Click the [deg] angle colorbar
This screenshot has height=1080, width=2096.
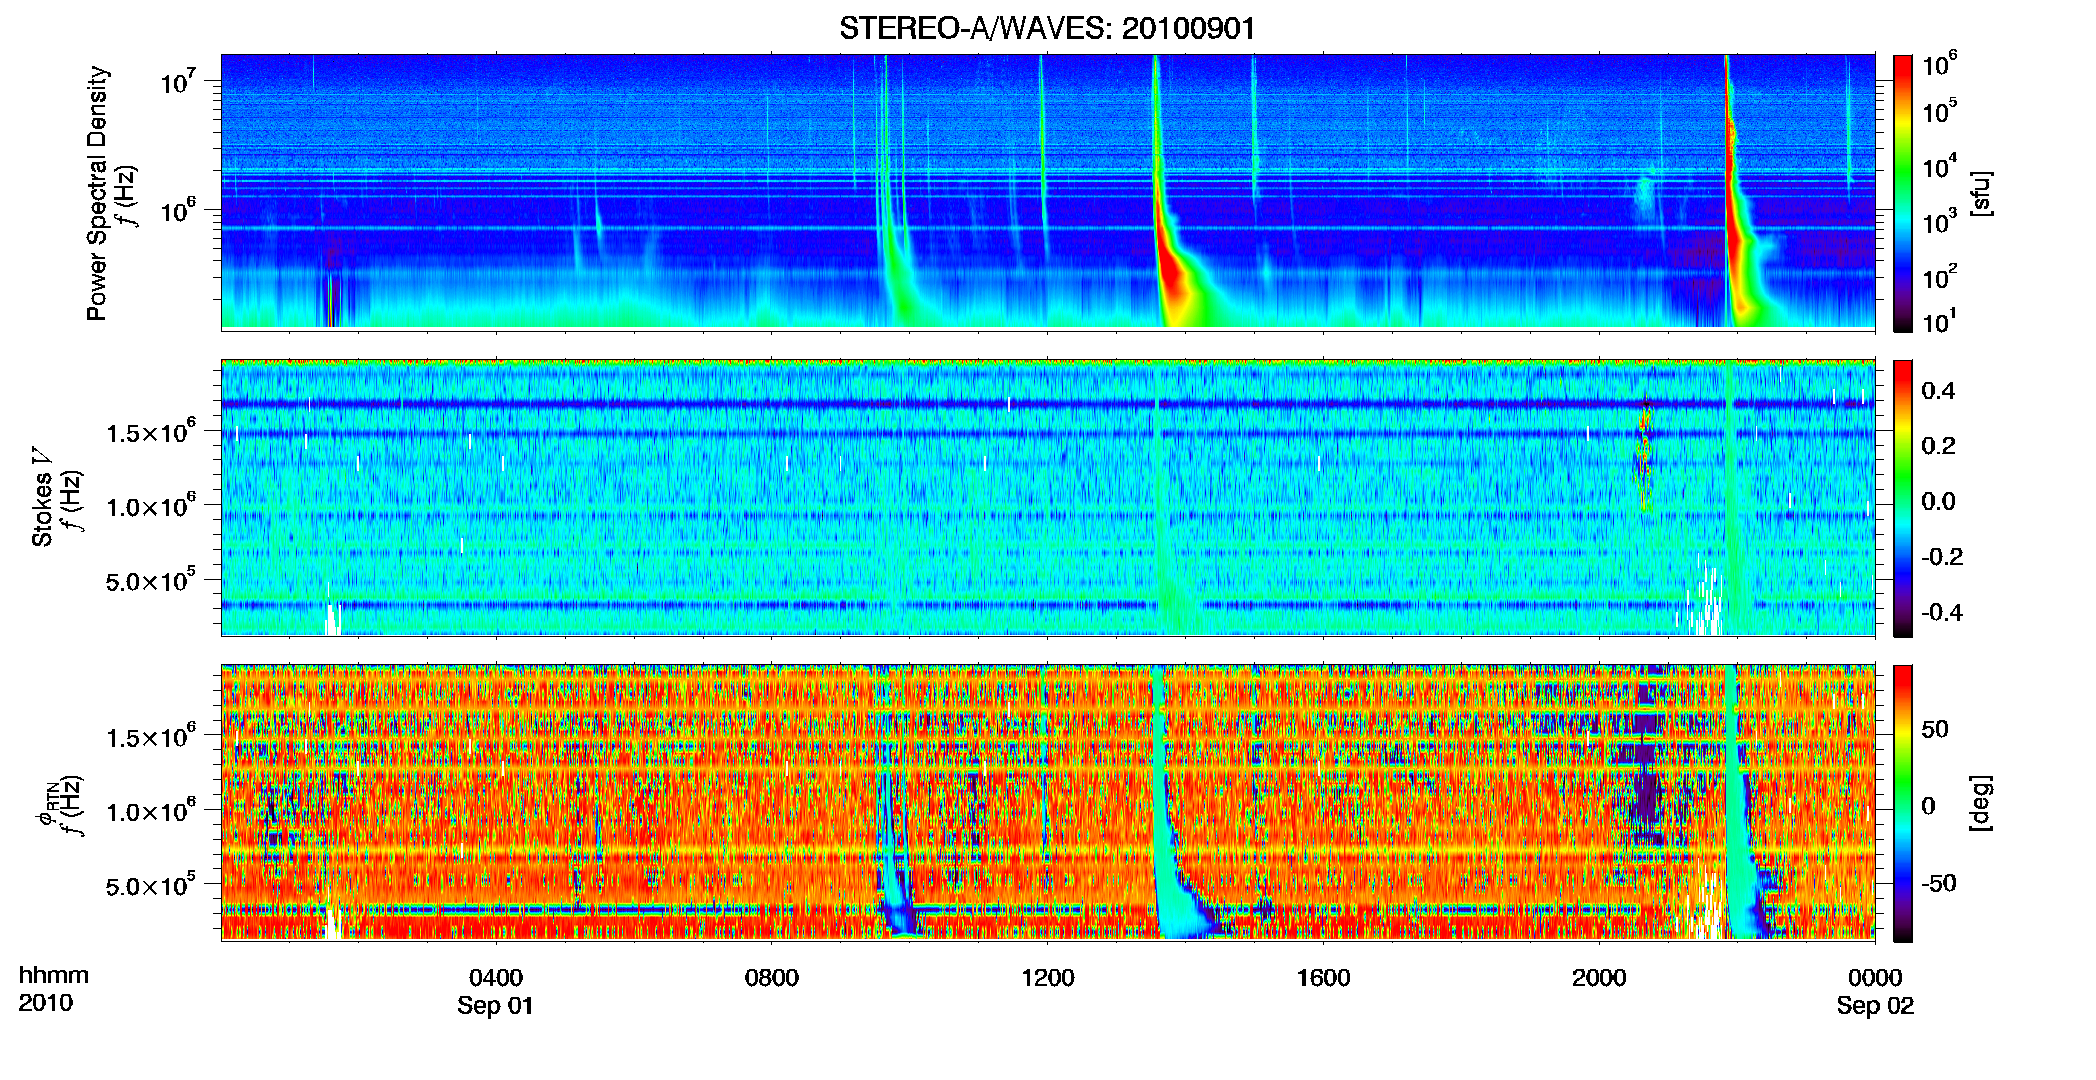click(1903, 803)
